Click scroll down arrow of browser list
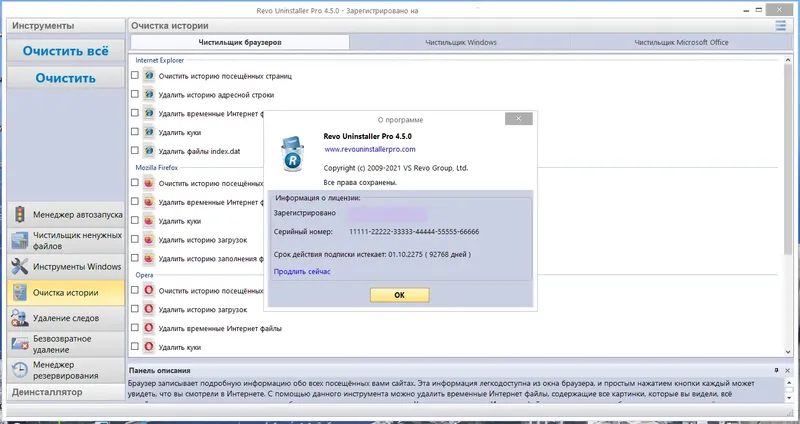The width and height of the screenshot is (800, 424). (788, 352)
